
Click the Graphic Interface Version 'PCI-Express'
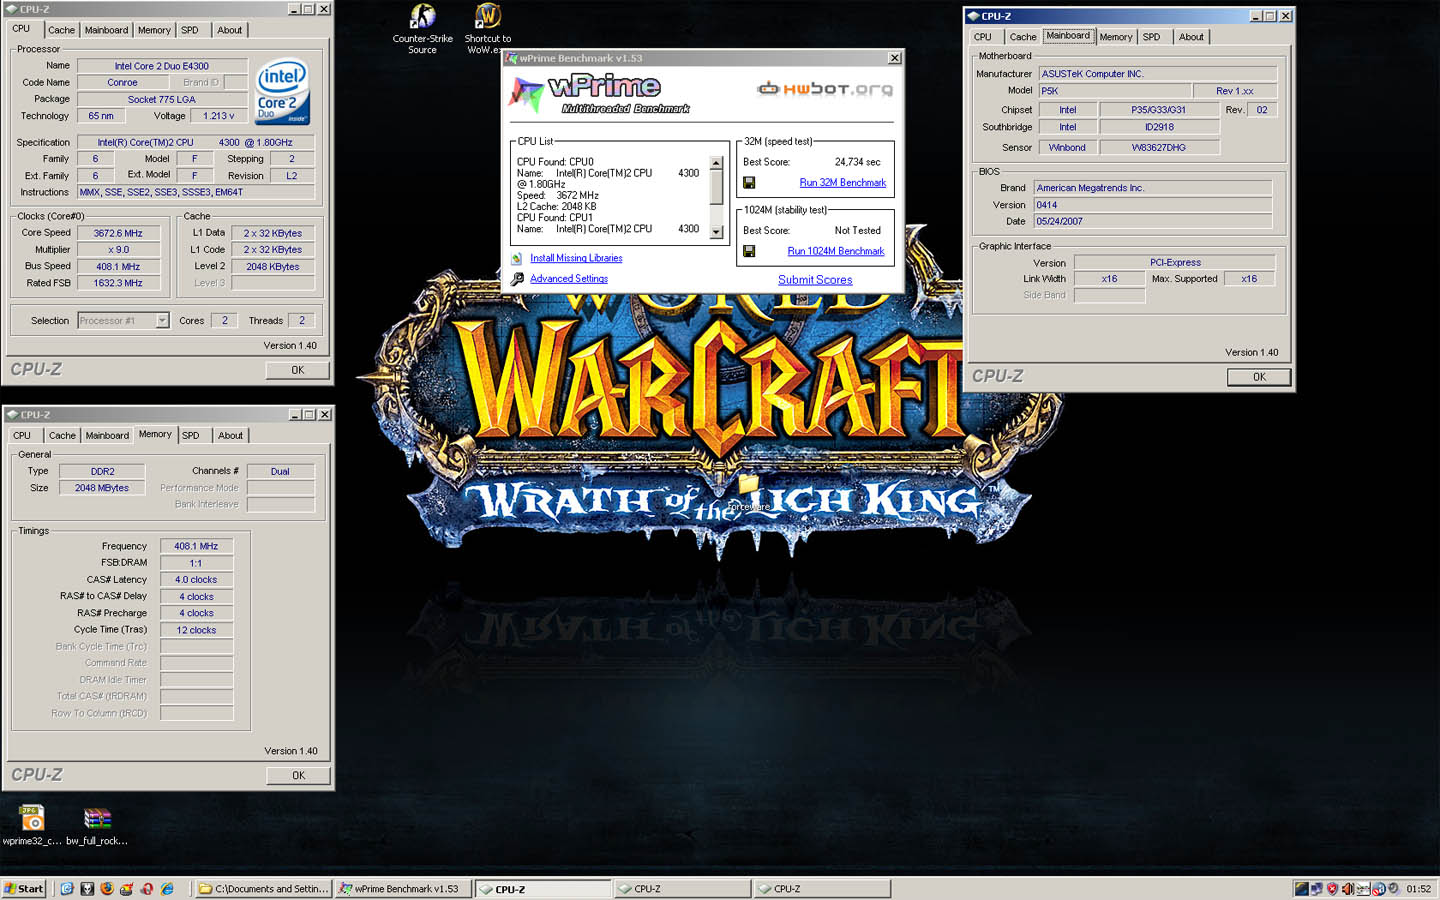click(1175, 262)
